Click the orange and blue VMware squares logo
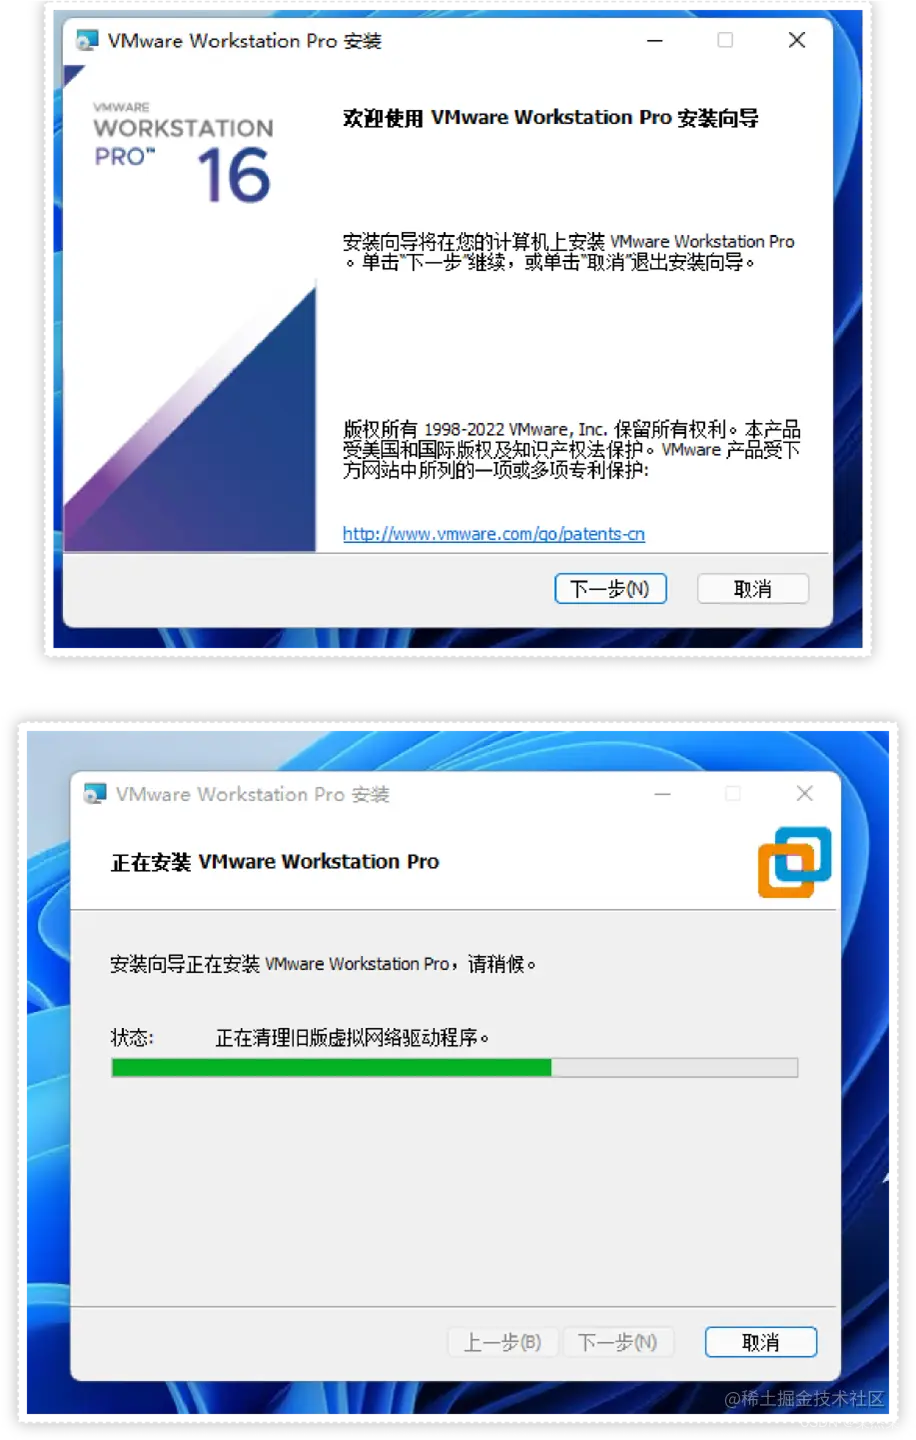This screenshot has height=1440, width=916. pos(795,862)
